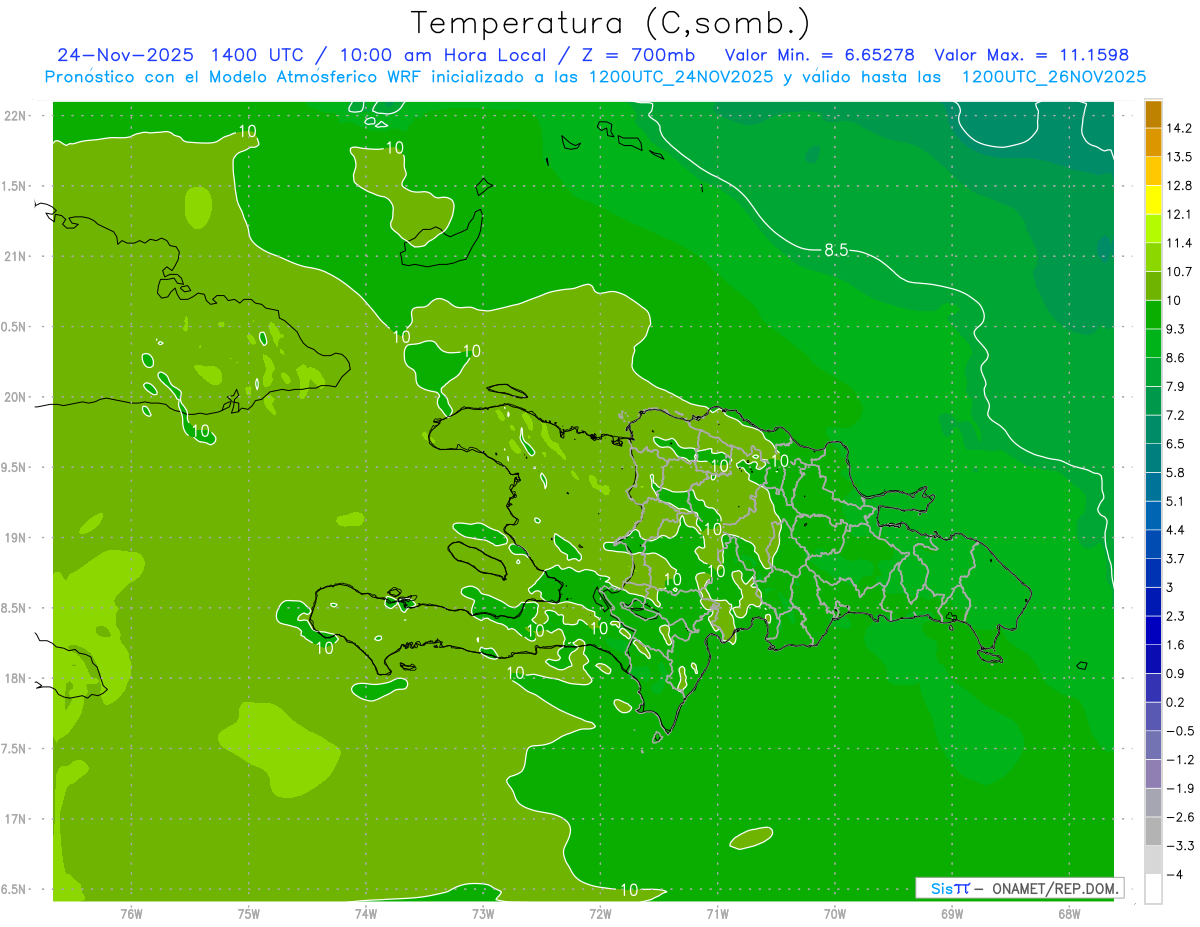The width and height of the screenshot is (1200, 927).
Task: Click the "70W" longitude label
Action: coord(834,914)
